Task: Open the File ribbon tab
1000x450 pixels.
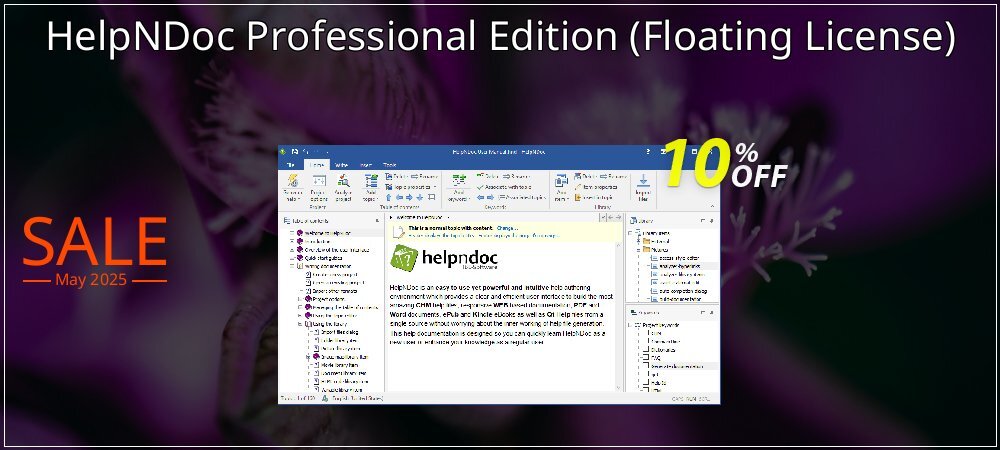Action: click(290, 165)
